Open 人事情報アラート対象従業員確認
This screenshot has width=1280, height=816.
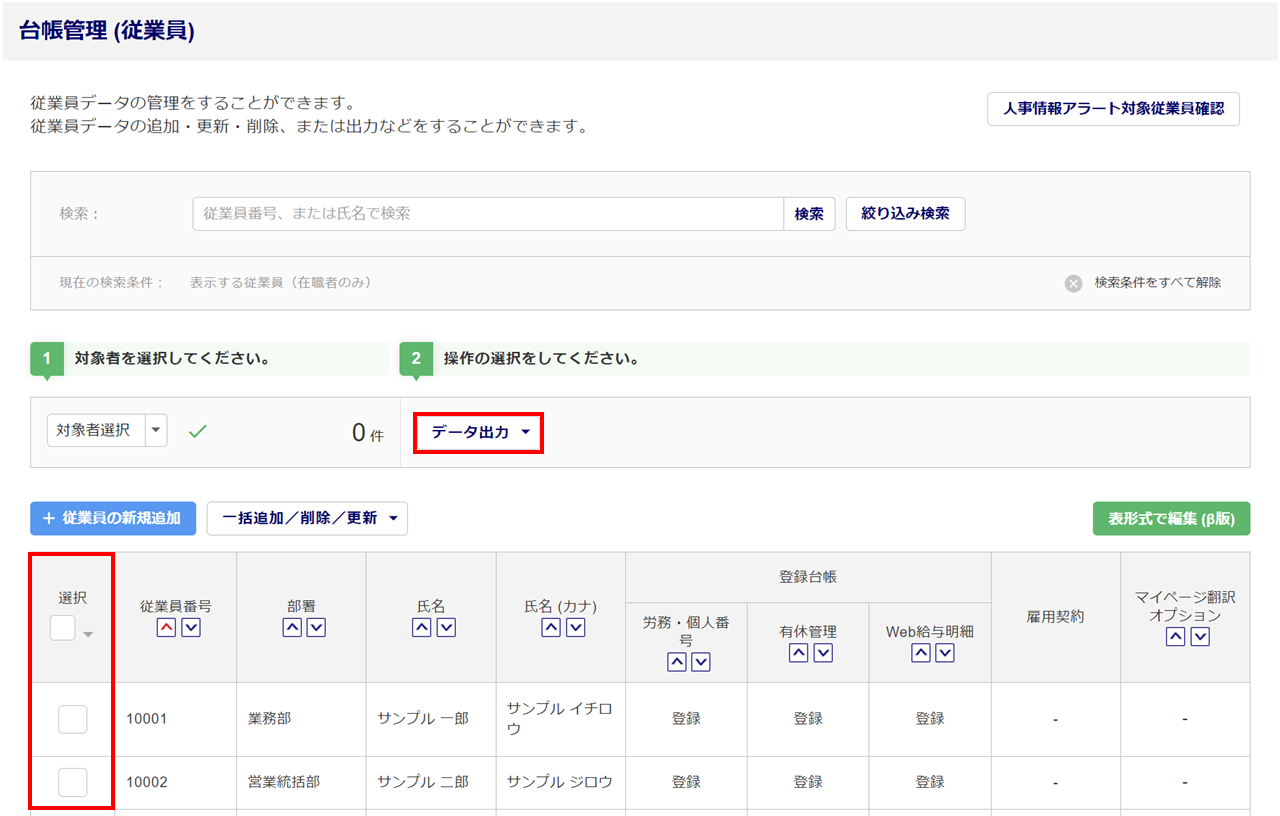click(1113, 109)
